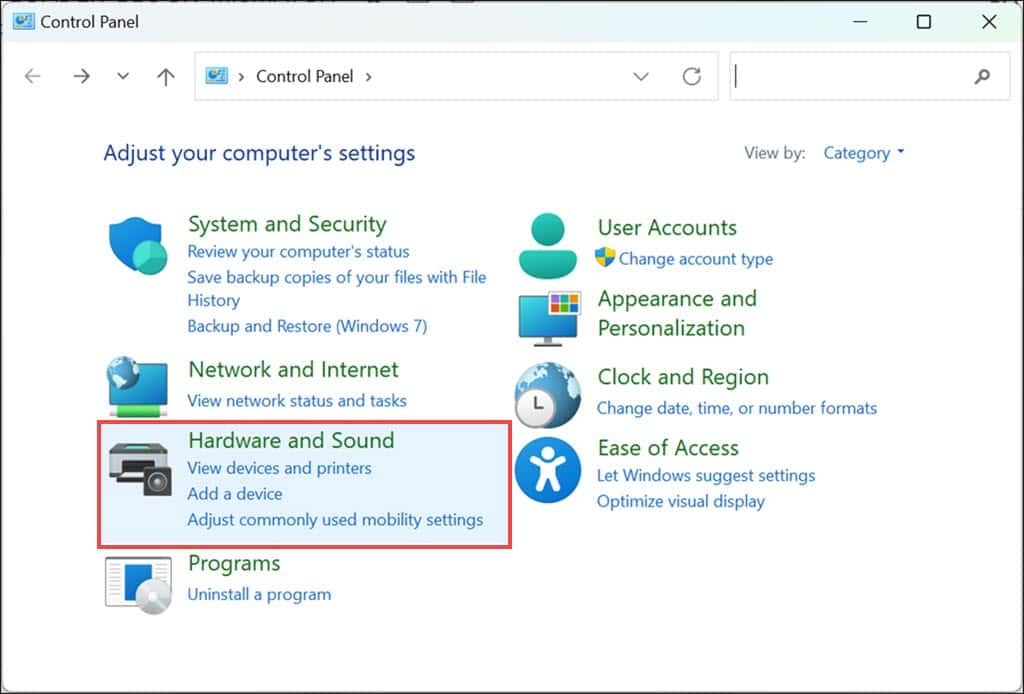Viewport: 1024px width, 694px height.
Task: Click Add a device link
Action: coord(235,494)
